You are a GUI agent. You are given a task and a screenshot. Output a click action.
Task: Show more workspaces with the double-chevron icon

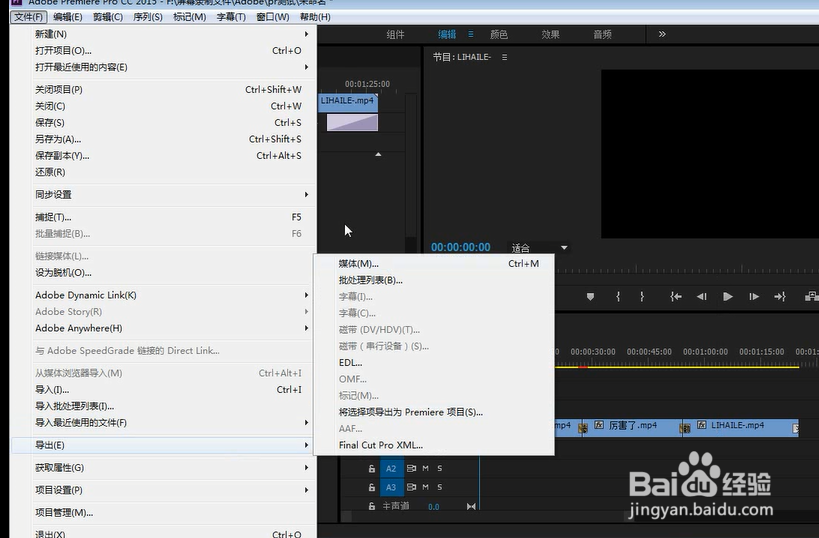[662, 34]
